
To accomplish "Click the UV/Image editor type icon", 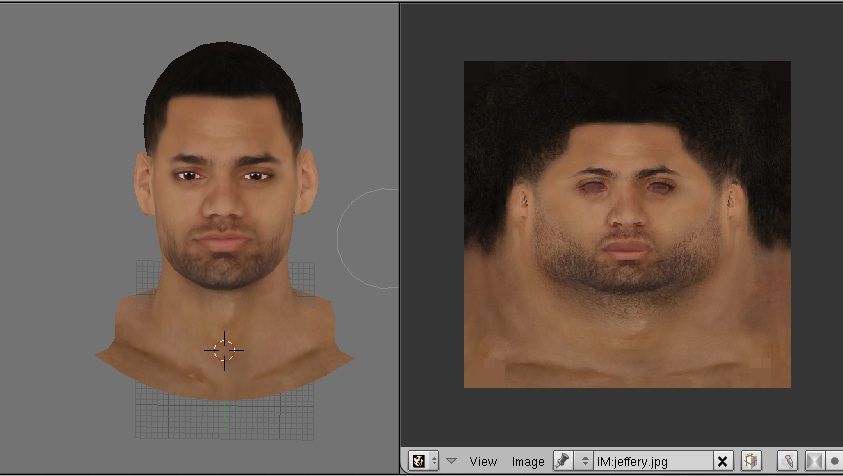I will tap(418, 461).
